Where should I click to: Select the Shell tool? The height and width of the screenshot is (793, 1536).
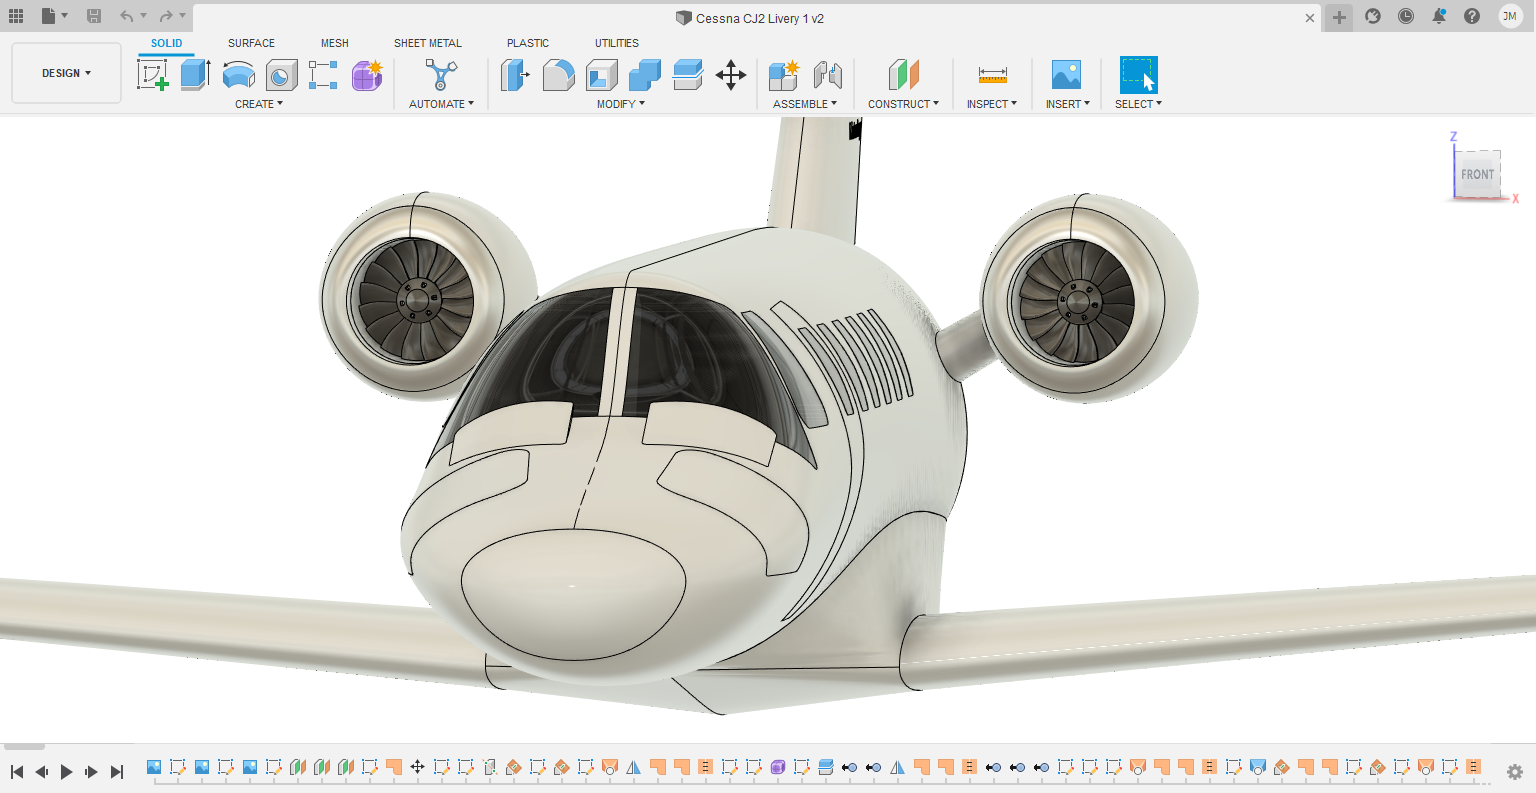(602, 75)
